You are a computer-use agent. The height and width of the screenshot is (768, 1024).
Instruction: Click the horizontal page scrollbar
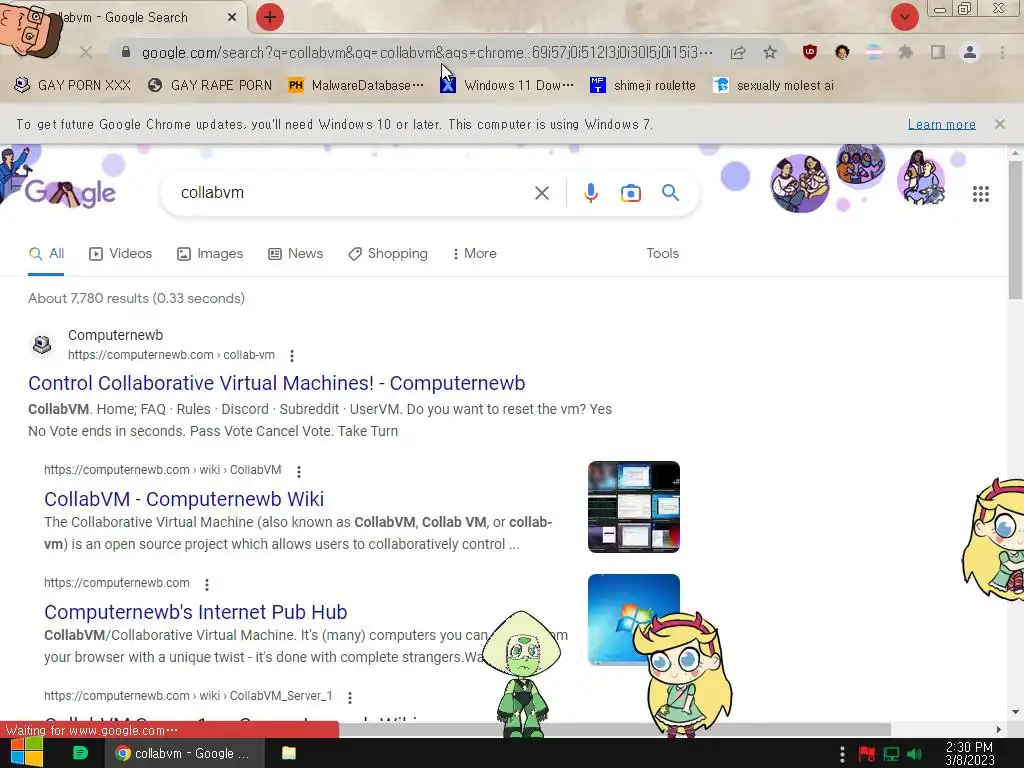tap(614, 729)
